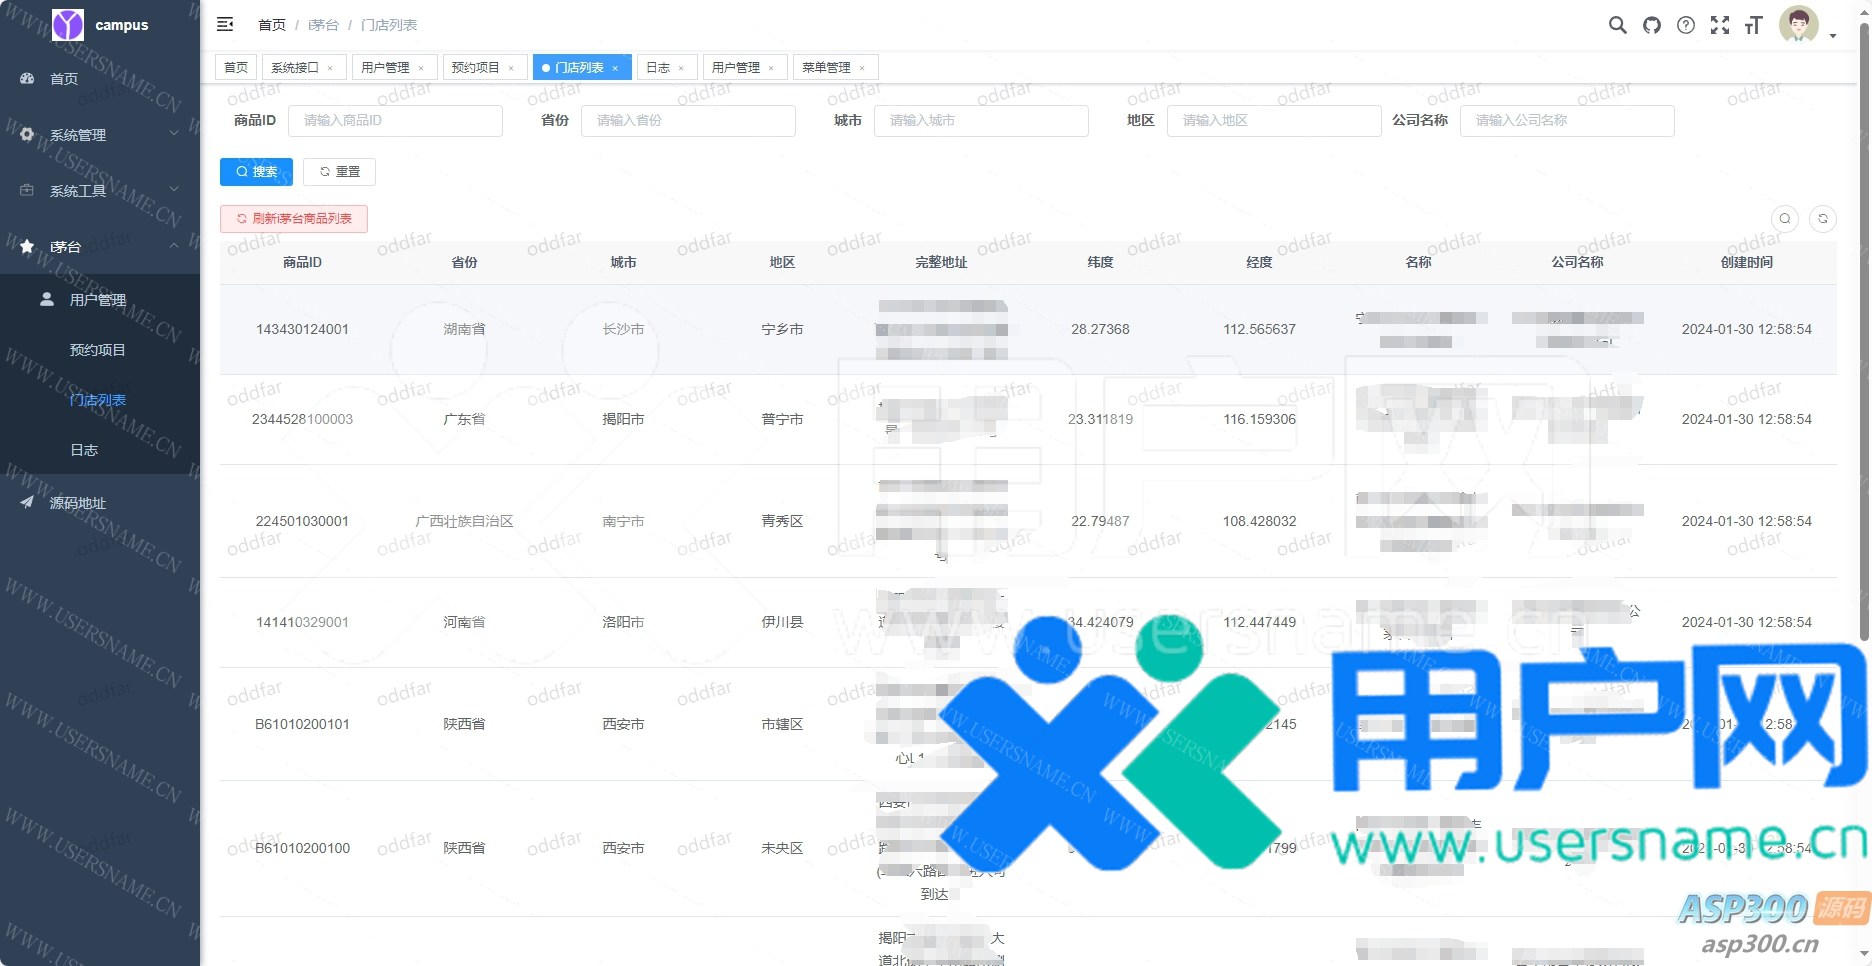Click the 茅台 breadcrumb item
The width and height of the screenshot is (1872, 966).
pyautogui.click(x=323, y=25)
